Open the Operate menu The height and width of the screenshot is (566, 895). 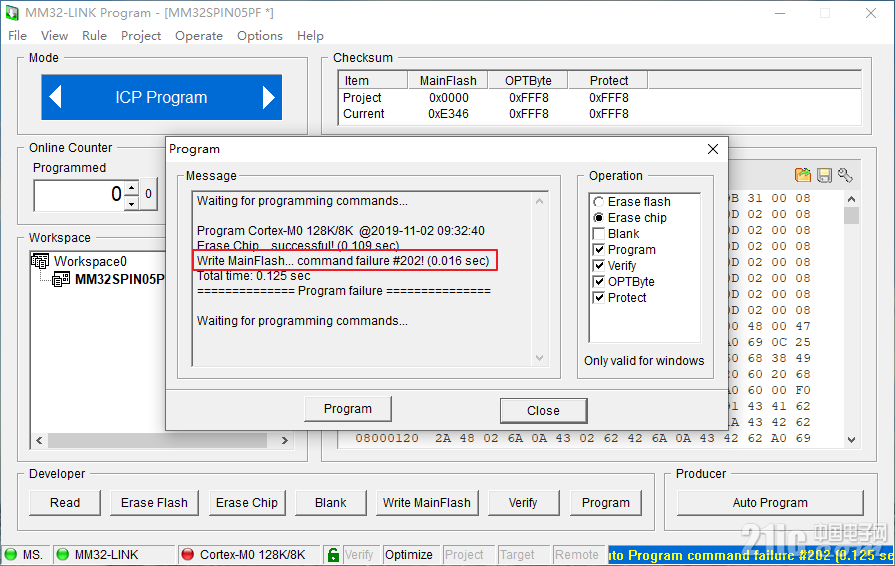point(199,36)
